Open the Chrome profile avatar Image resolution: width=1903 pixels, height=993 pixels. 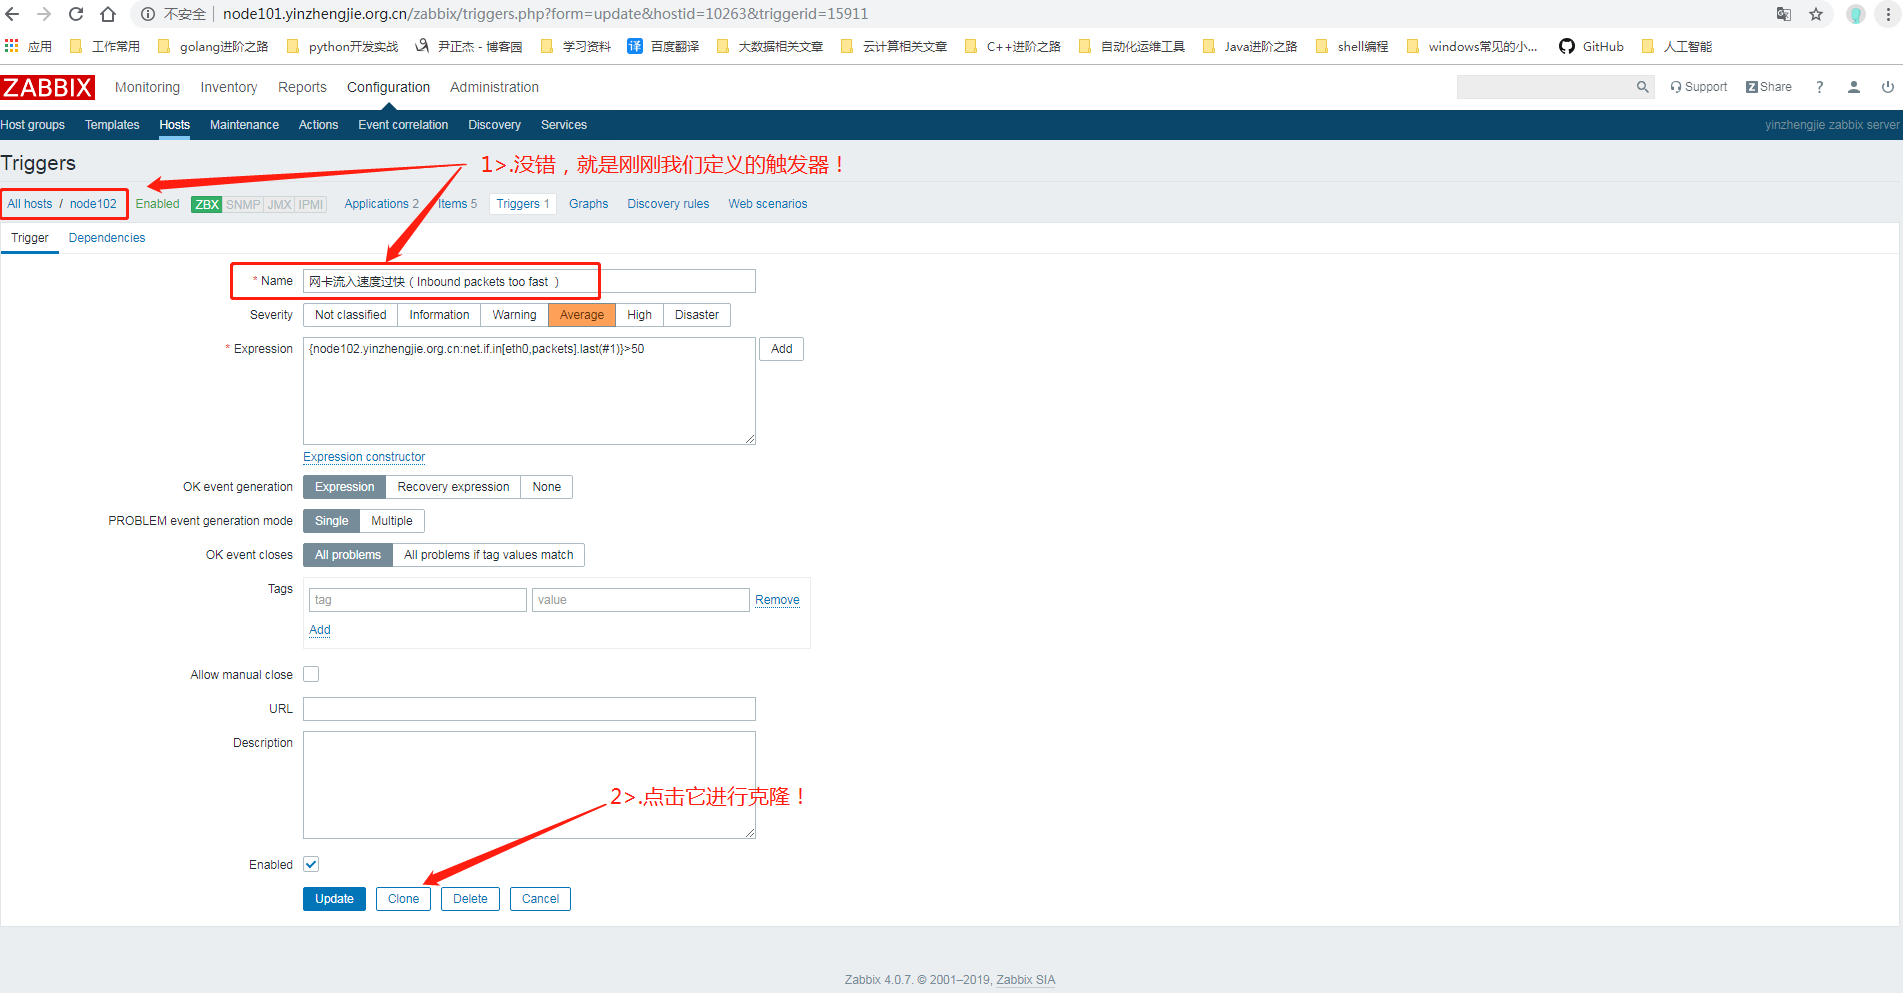[x=1856, y=14]
